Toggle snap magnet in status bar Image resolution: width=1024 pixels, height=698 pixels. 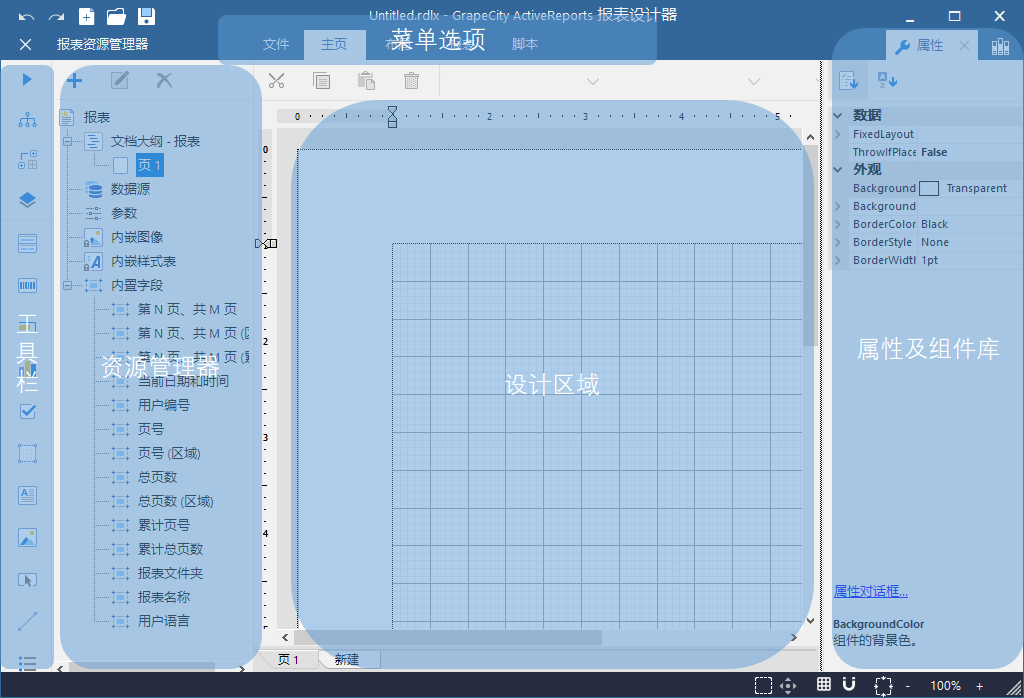[x=849, y=684]
